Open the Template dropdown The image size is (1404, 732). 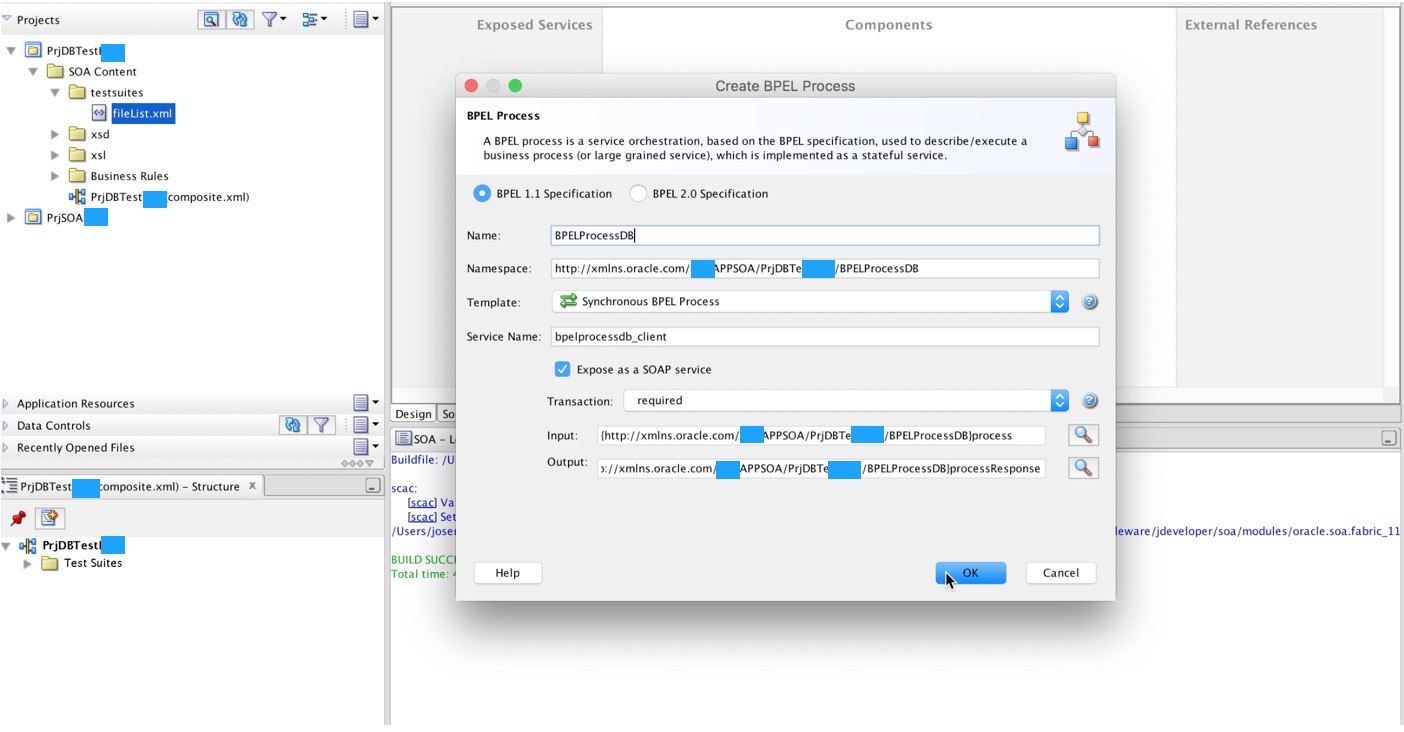pos(1059,301)
